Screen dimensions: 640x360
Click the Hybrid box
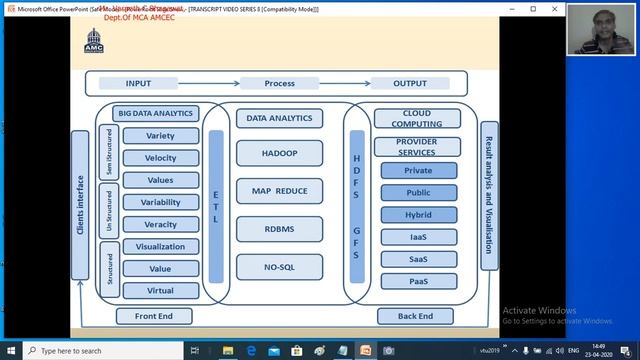pyautogui.click(x=419, y=215)
